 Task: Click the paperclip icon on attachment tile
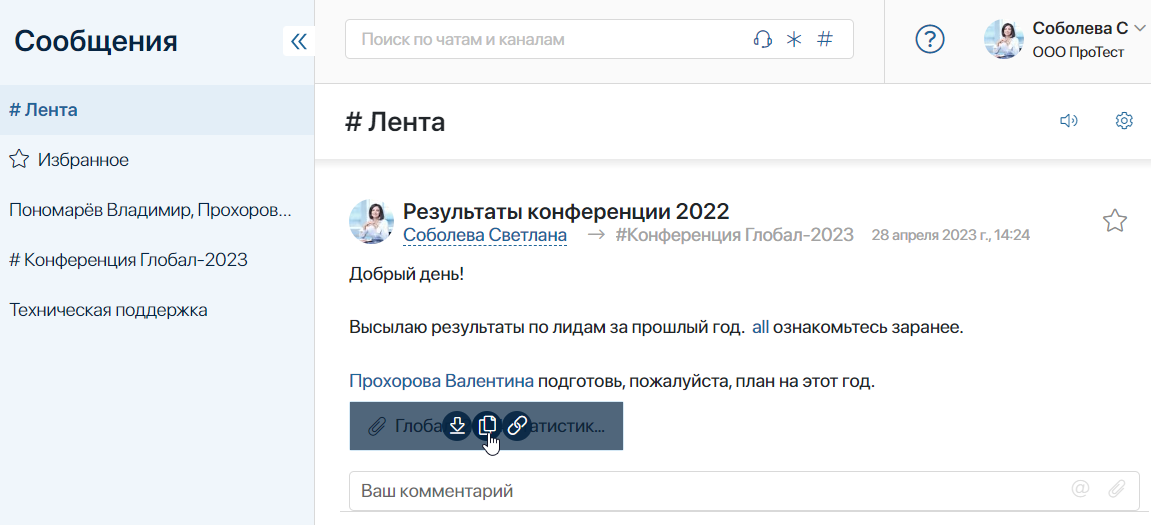(x=377, y=426)
